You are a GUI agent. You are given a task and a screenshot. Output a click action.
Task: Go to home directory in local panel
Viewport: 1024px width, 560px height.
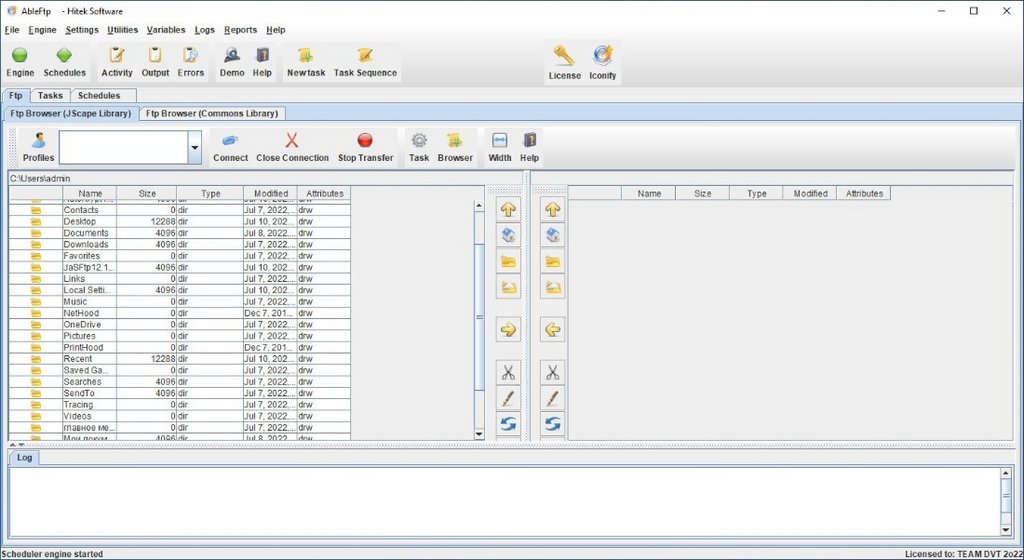tap(508, 235)
